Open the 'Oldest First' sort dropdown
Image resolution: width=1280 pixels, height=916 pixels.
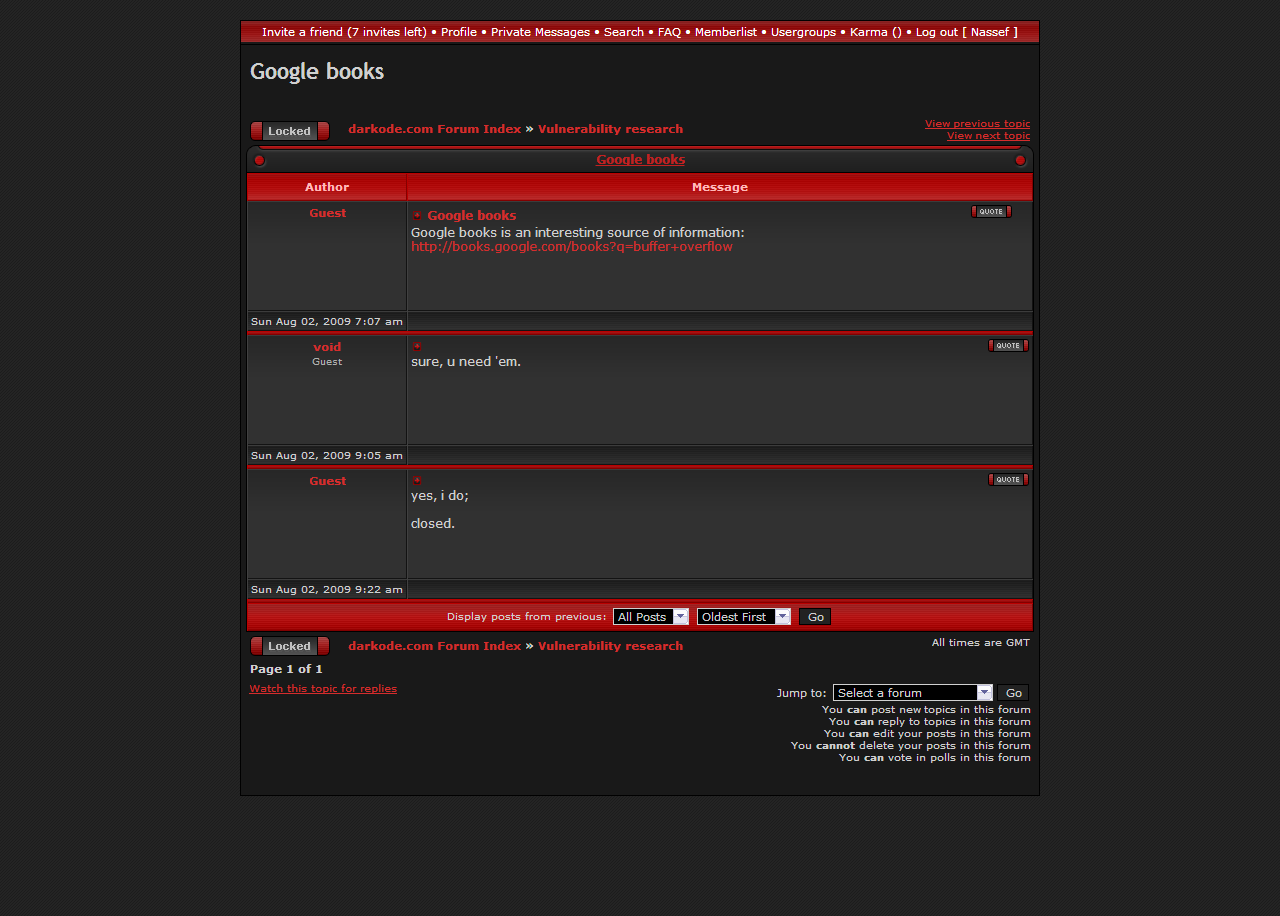743,617
